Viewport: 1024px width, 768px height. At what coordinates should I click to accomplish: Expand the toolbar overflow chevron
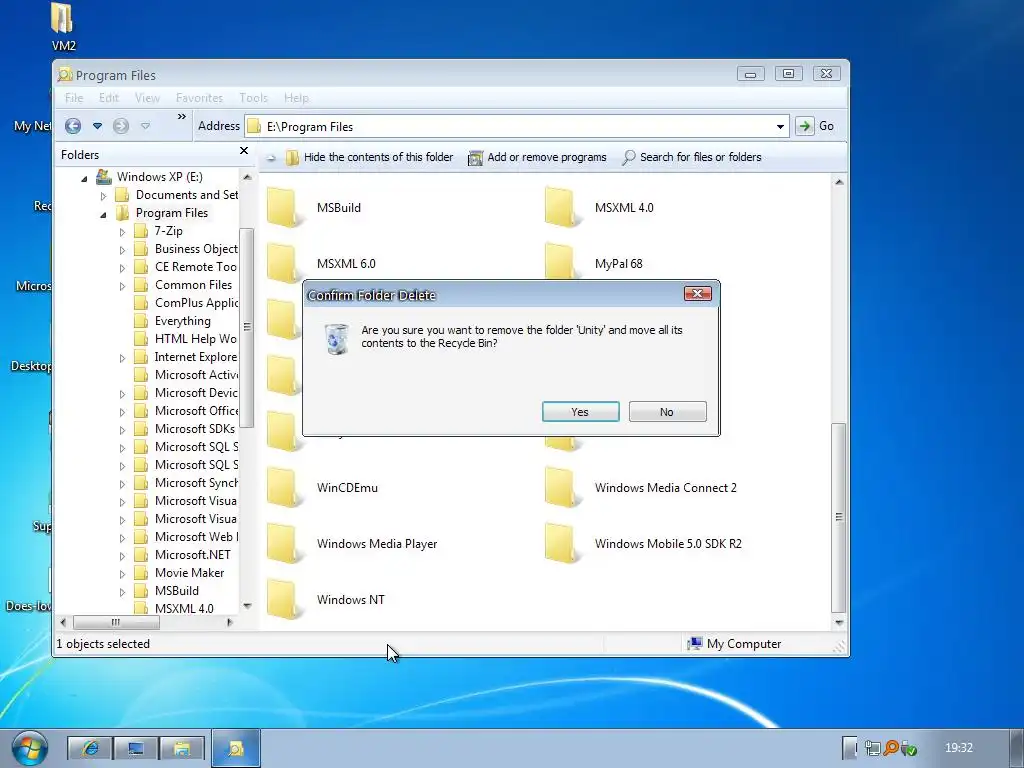coord(182,117)
